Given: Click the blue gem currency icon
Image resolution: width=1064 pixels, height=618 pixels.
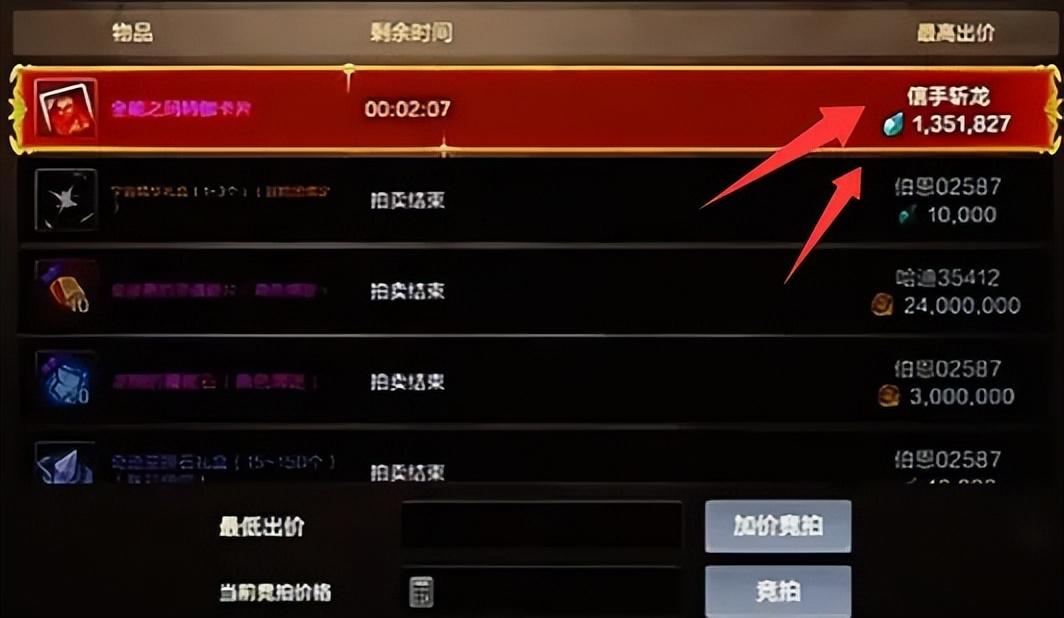Looking at the screenshot, I should click(x=894, y=124).
